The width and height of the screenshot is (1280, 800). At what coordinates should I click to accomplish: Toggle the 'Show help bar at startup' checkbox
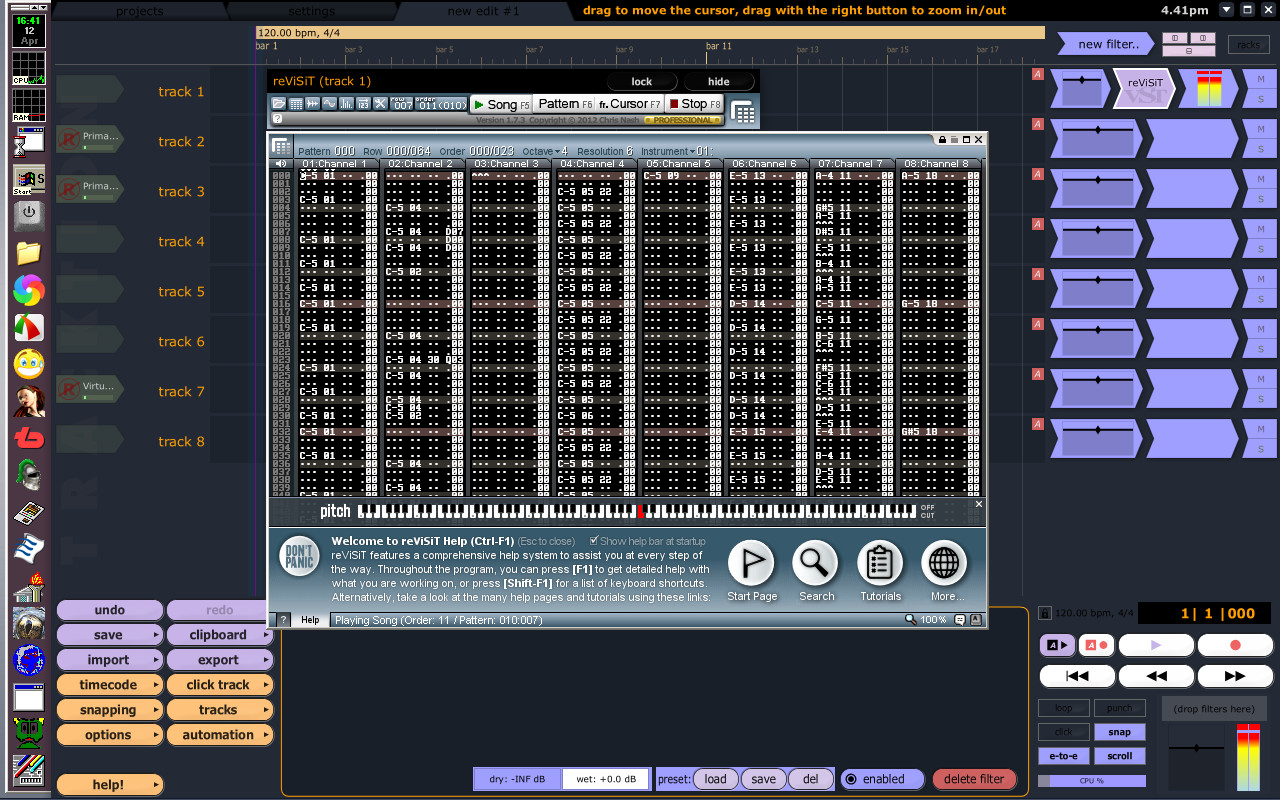[594, 541]
